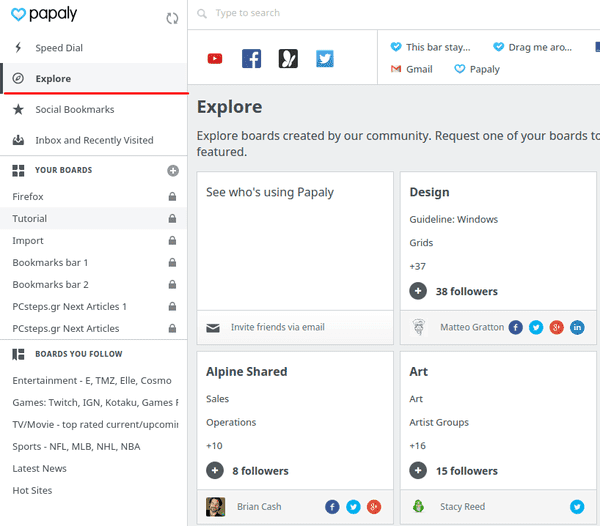Click the Speed Dial lightning icon
Viewport: 600px width, 526px height.
[18, 47]
